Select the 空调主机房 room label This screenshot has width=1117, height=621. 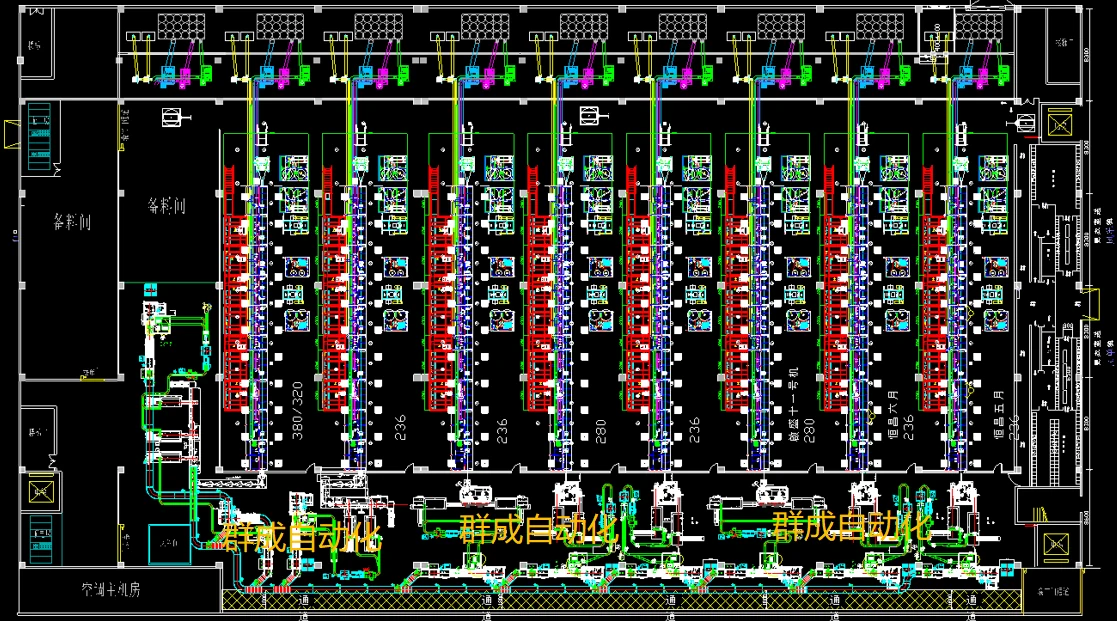(110, 590)
